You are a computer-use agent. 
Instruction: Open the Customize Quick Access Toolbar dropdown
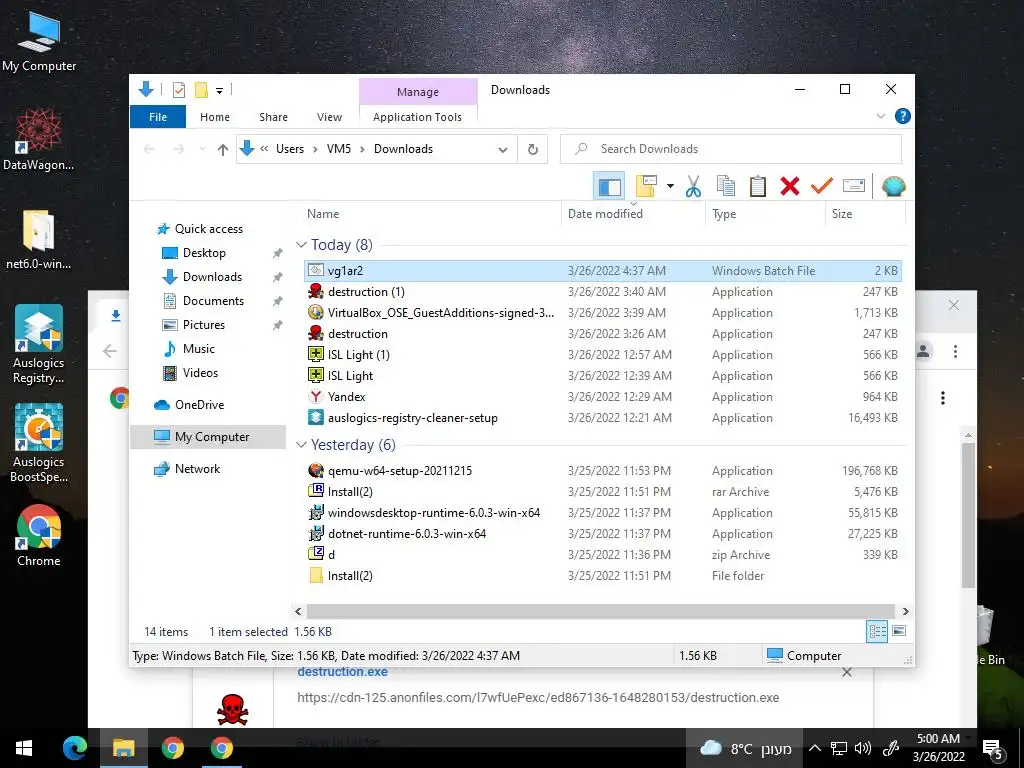pos(219,91)
